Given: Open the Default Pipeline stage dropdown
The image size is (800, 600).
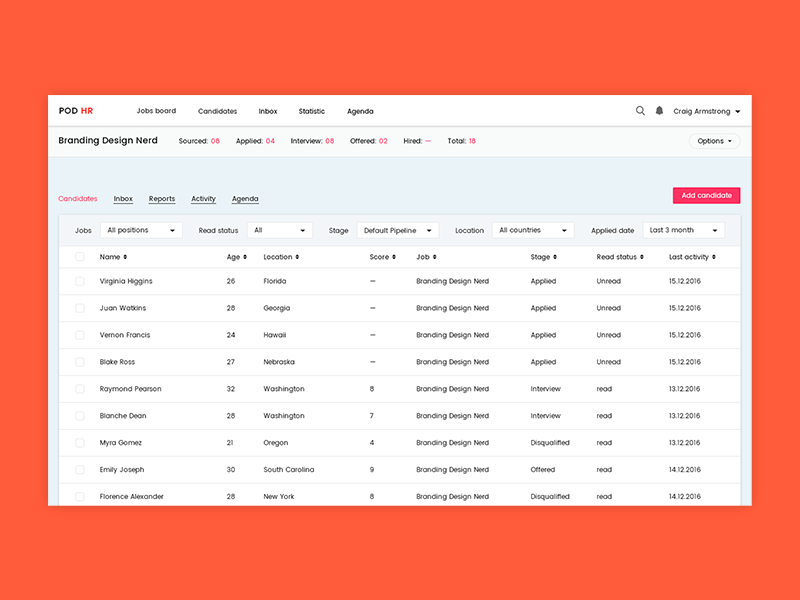Looking at the screenshot, I should (x=397, y=230).
